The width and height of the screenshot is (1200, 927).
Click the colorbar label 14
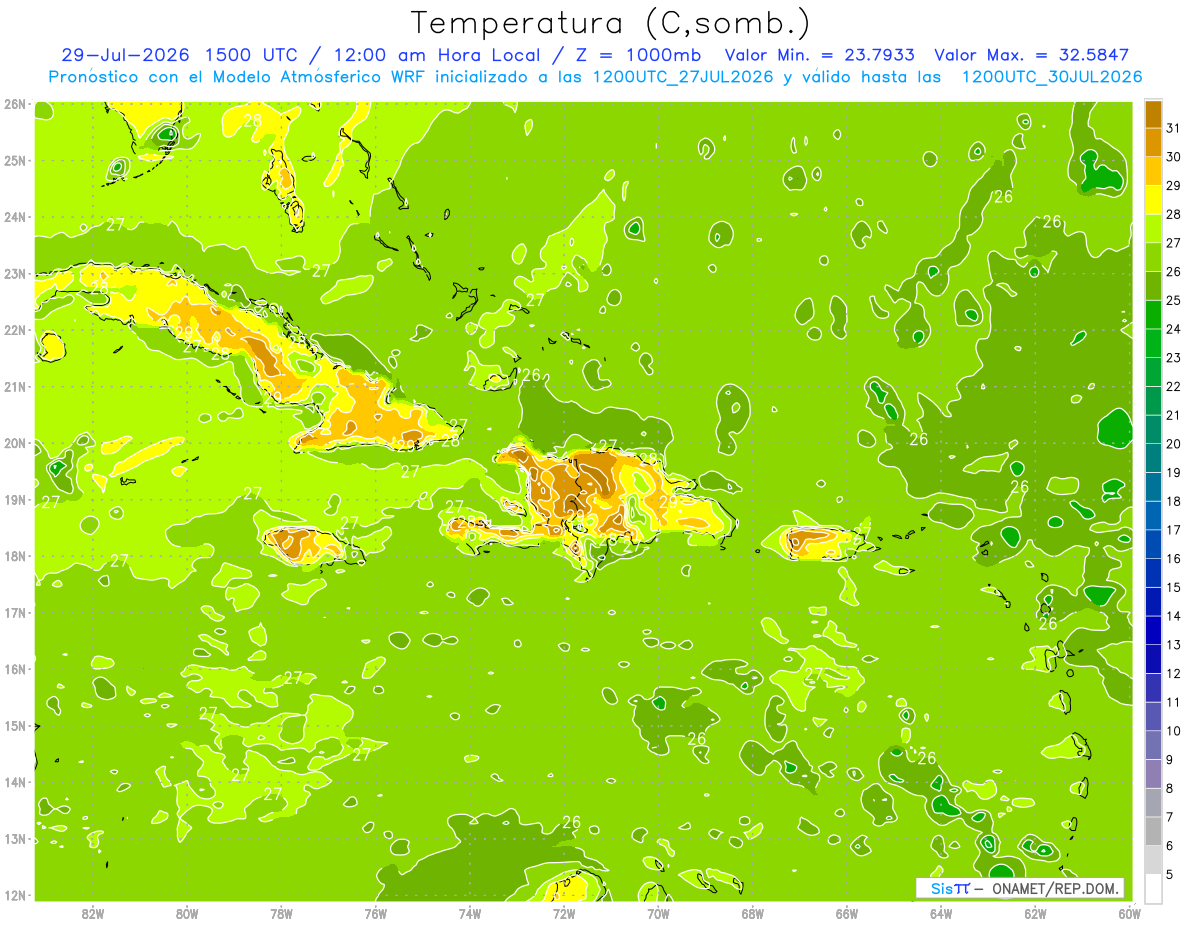click(x=1174, y=616)
